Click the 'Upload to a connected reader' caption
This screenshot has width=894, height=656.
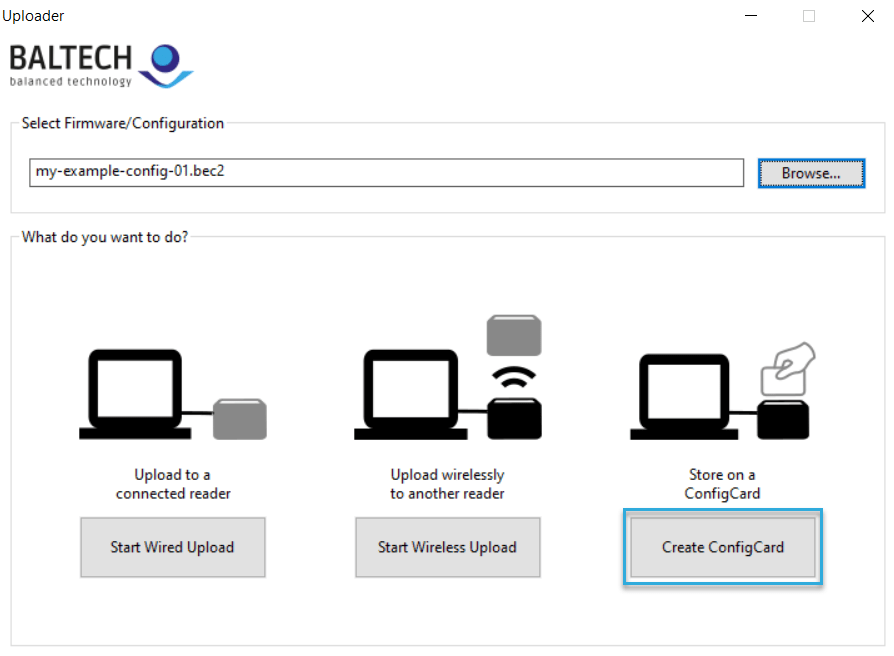tap(172, 484)
